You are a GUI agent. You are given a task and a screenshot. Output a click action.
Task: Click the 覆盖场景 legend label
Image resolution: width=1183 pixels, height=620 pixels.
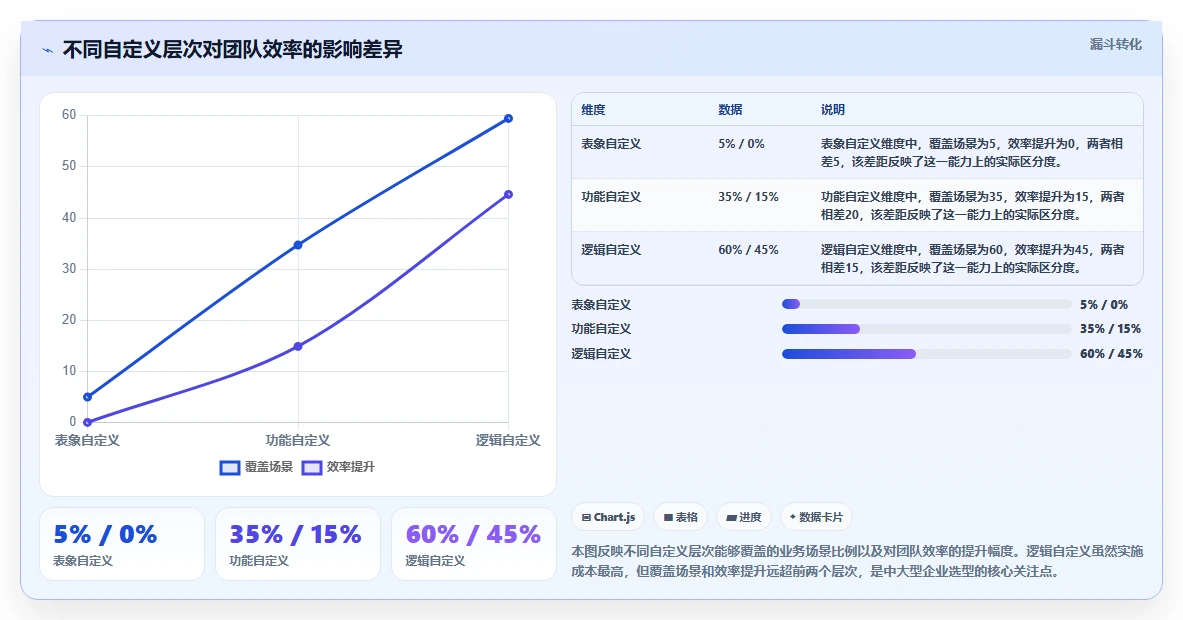click(x=269, y=467)
